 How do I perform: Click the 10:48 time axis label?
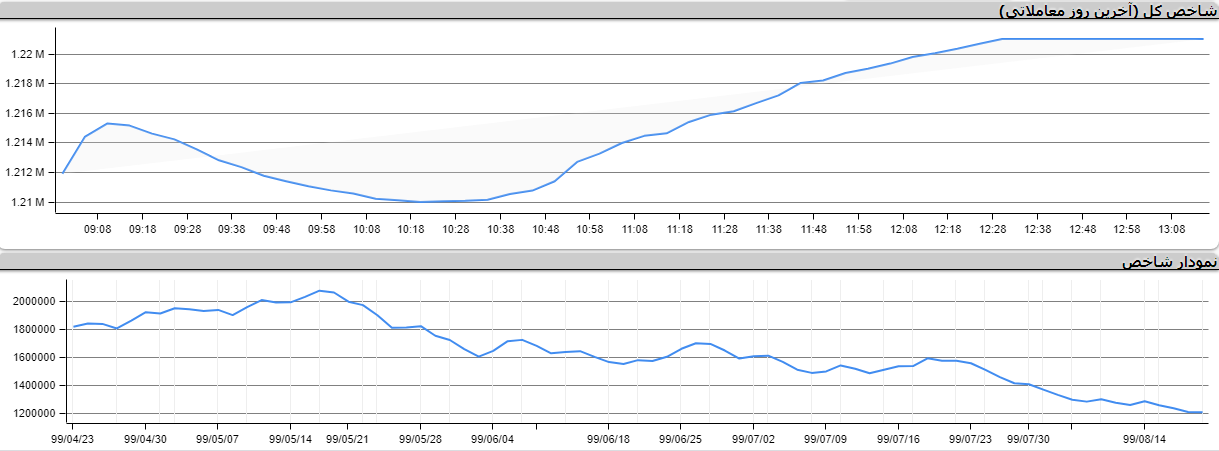(545, 229)
